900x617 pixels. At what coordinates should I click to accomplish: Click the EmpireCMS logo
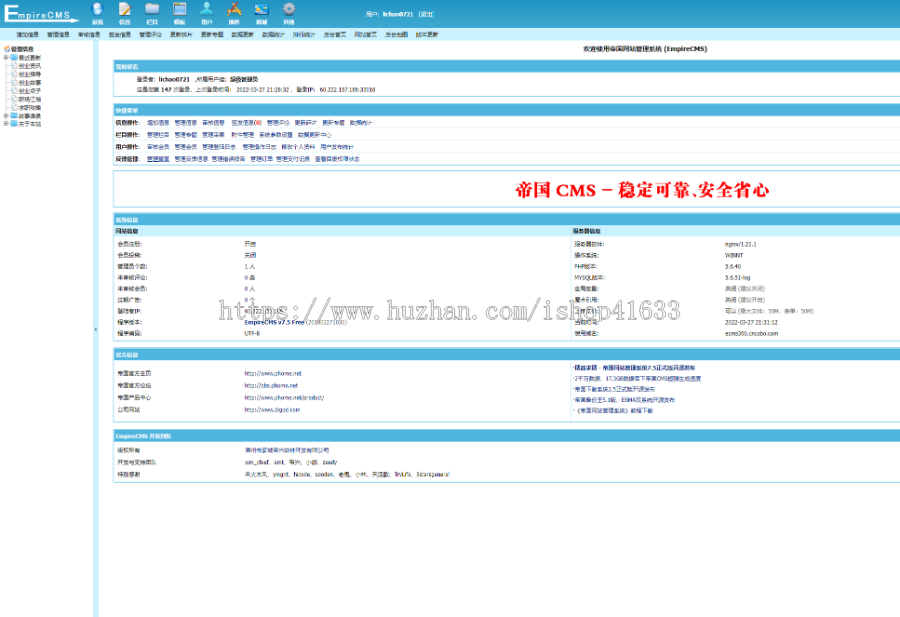[40, 14]
